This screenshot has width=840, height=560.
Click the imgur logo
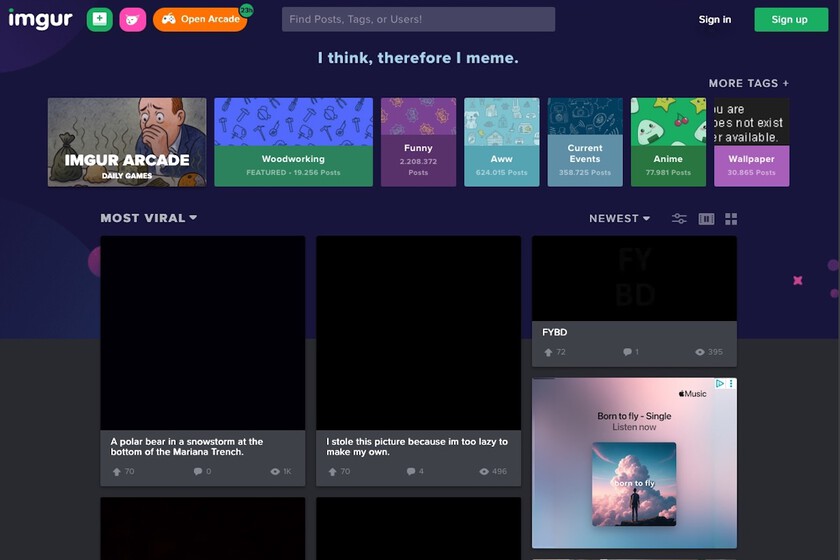tap(40, 19)
